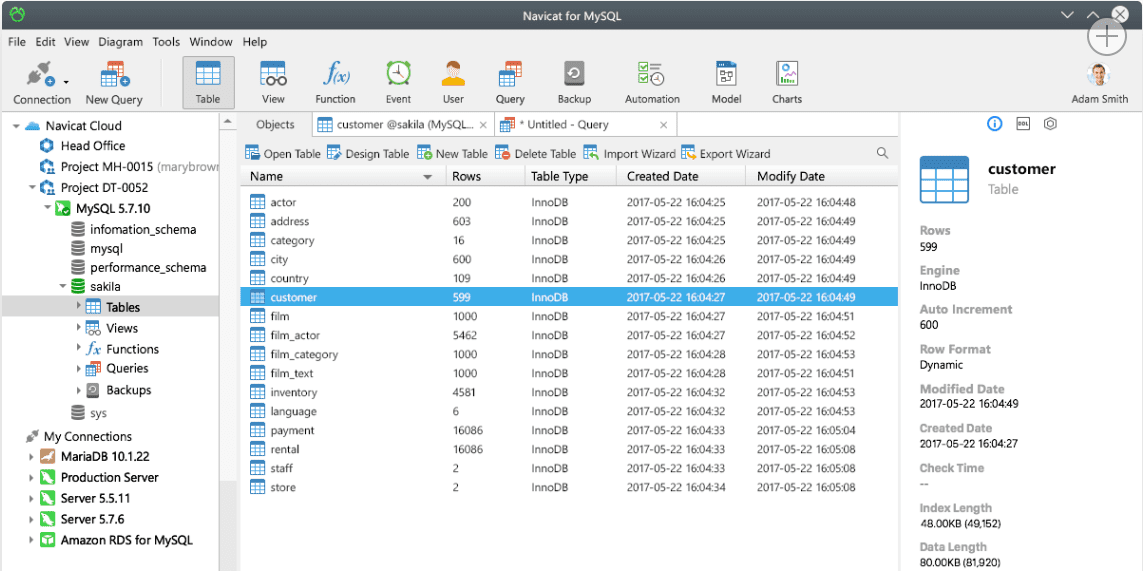Expand the Backups tree node

pyautogui.click(x=79, y=389)
